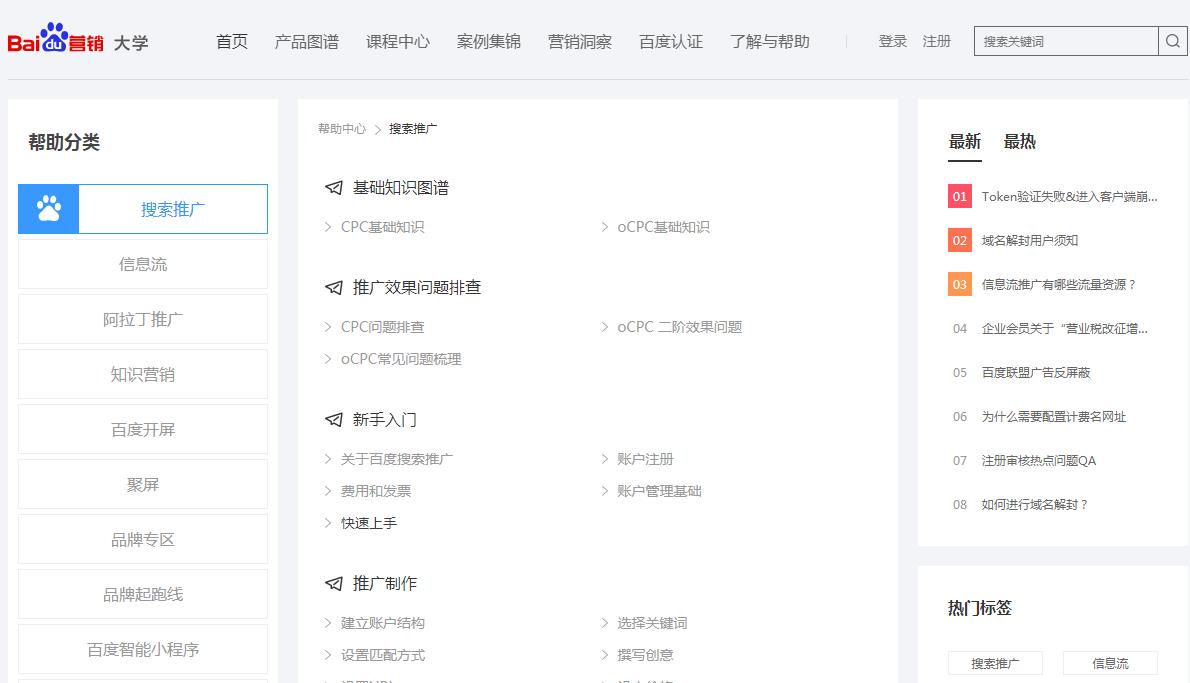The height and width of the screenshot is (683, 1190).
Task: Select 信息流 help category
Action: (x=143, y=264)
